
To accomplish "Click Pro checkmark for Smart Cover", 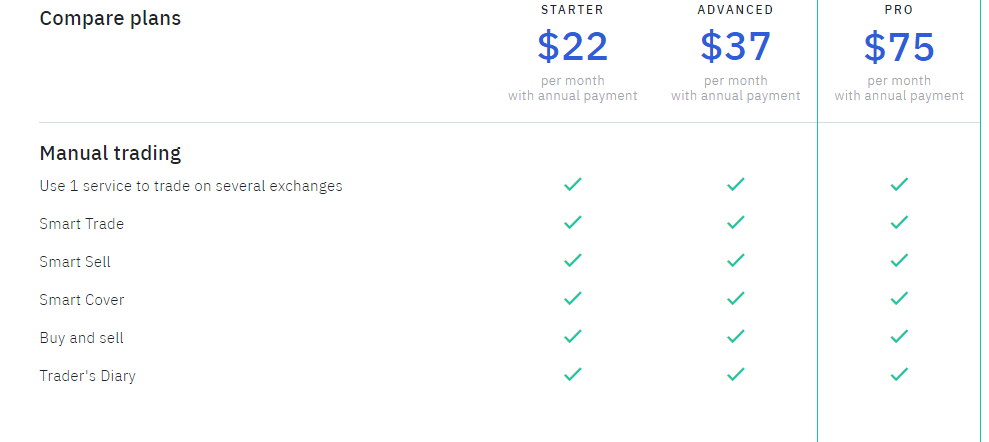I will (899, 298).
